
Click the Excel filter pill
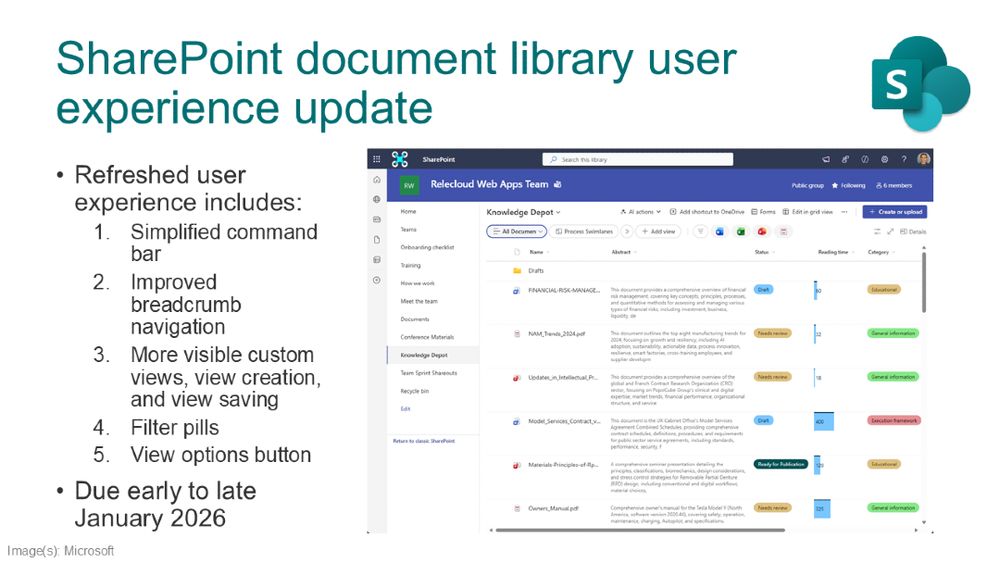coord(741,231)
